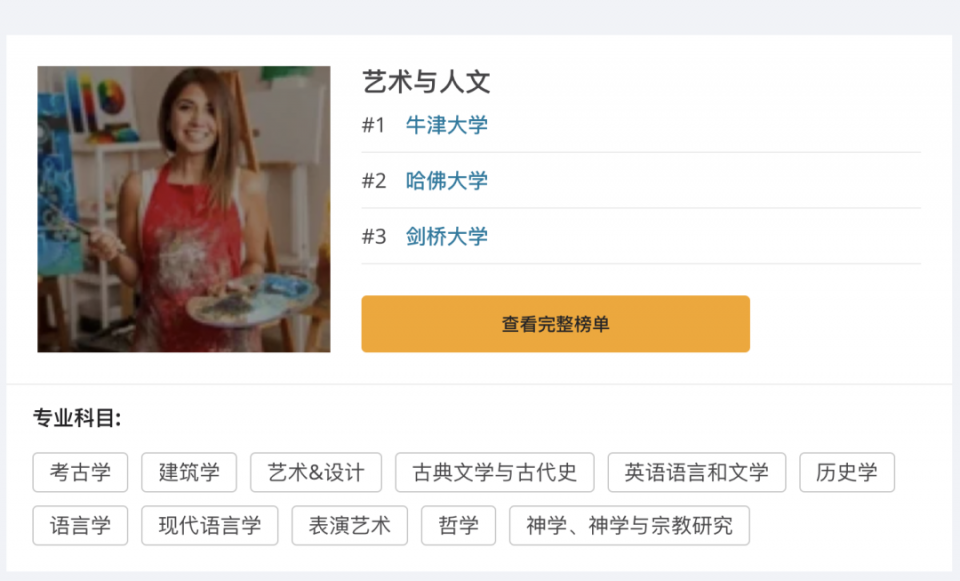
Task: Click the artist painter photo thumbnail
Action: point(184,209)
